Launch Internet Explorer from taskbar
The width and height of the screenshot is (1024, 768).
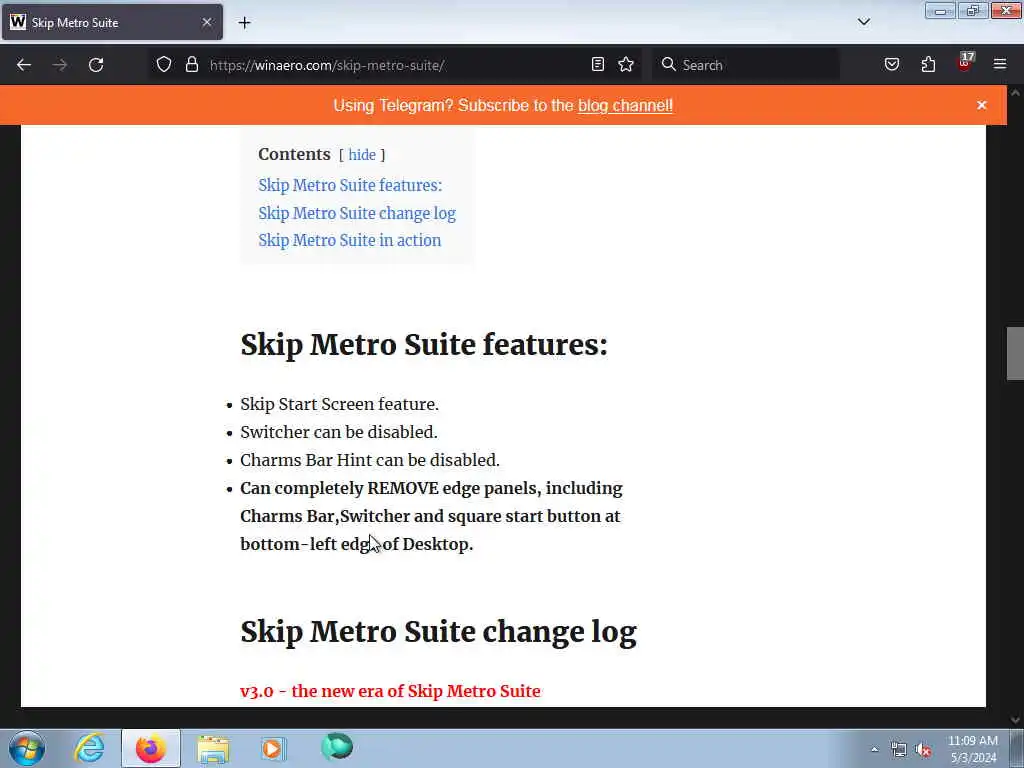(x=89, y=748)
